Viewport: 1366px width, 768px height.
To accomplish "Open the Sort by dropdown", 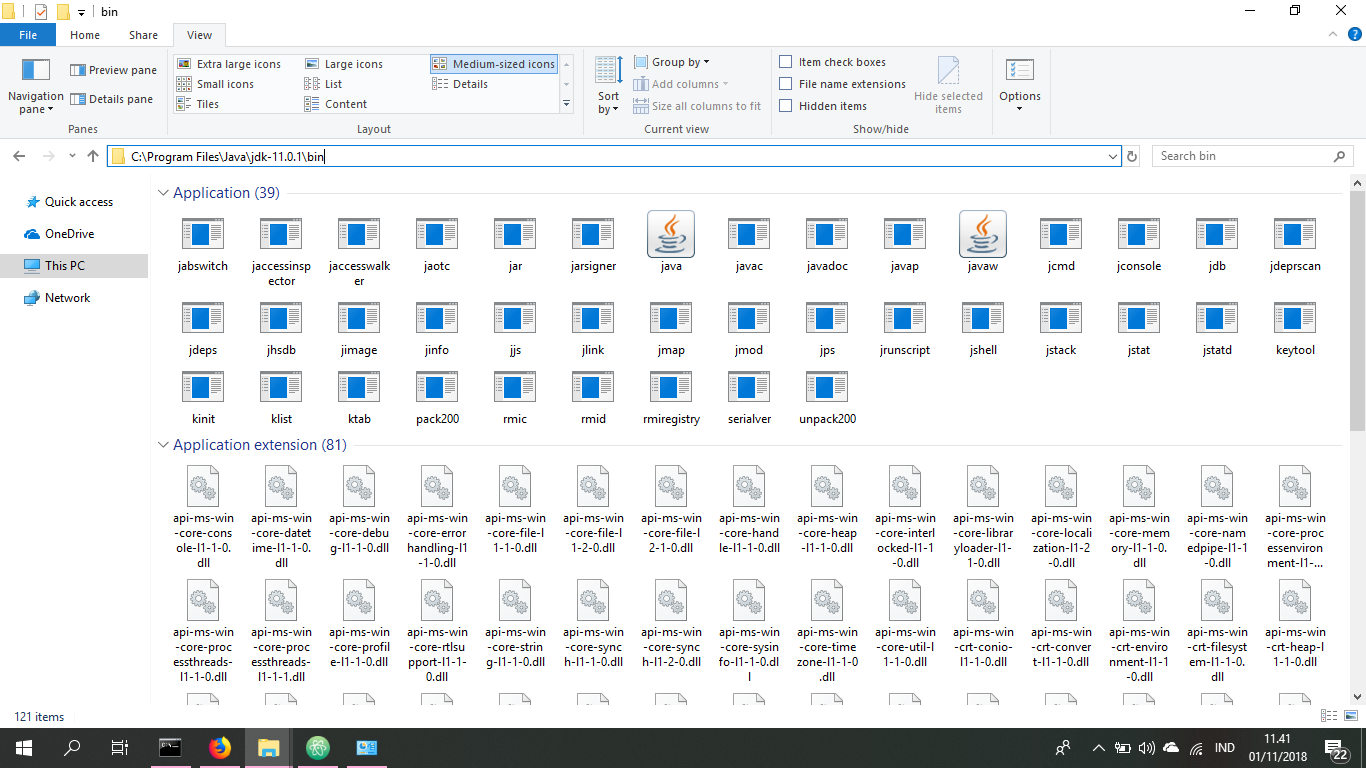I will 609,85.
